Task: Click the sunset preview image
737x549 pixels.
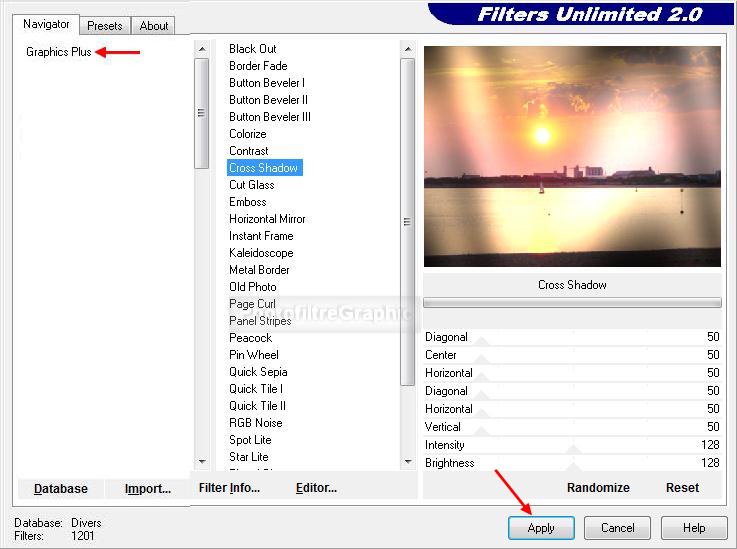Action: pyautogui.click(x=572, y=156)
